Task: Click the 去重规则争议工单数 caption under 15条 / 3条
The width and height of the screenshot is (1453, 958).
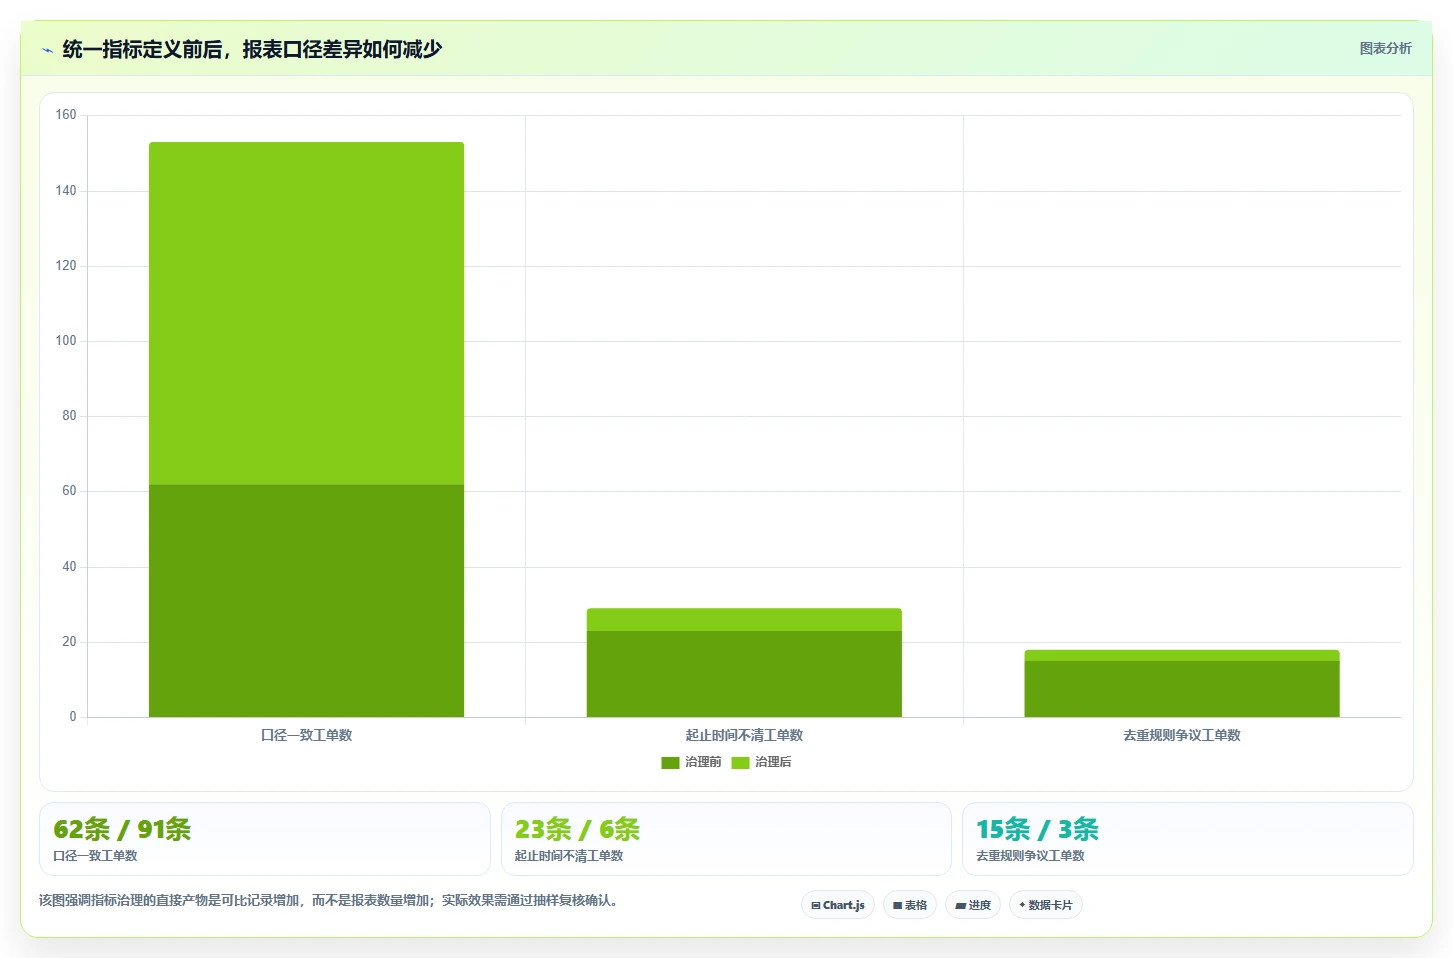Action: (x=1030, y=856)
